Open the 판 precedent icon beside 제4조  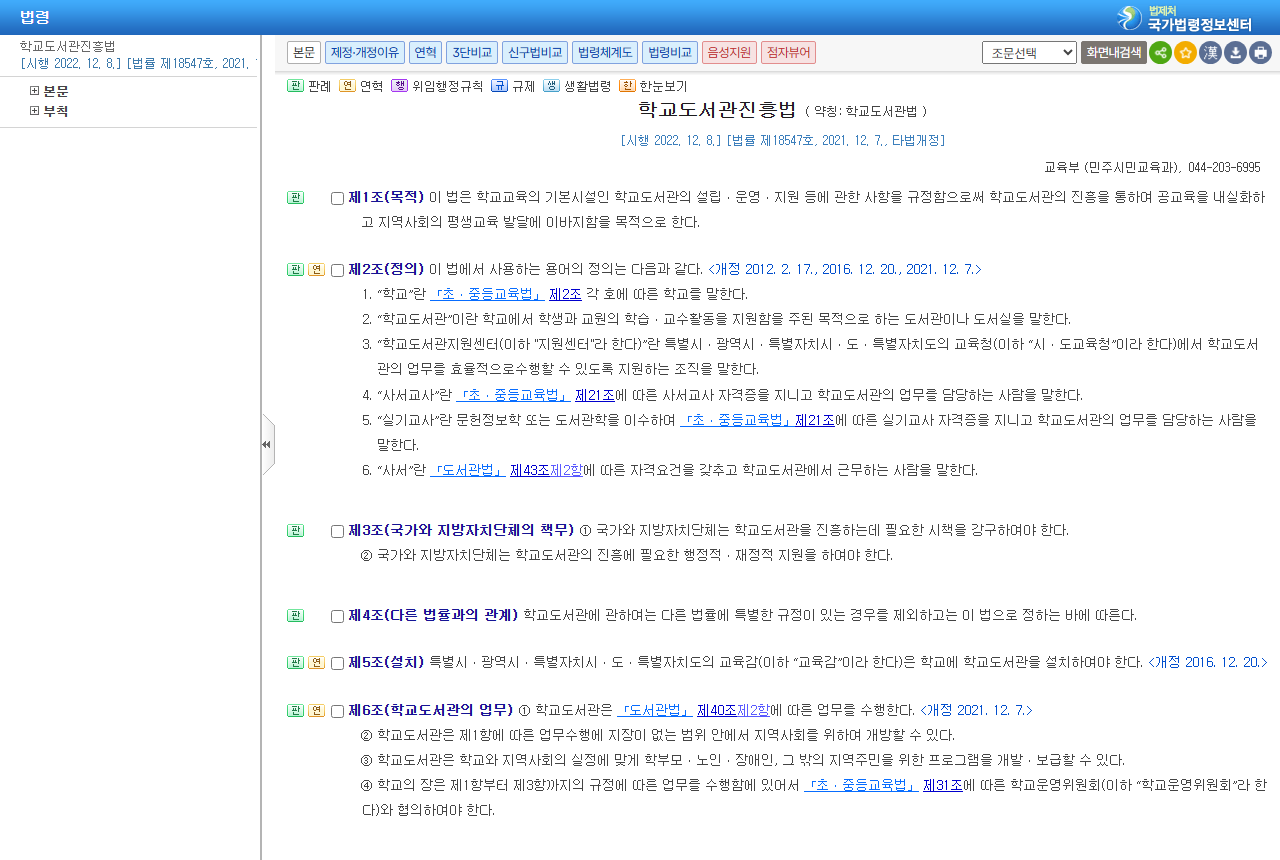pyautogui.click(x=295, y=616)
